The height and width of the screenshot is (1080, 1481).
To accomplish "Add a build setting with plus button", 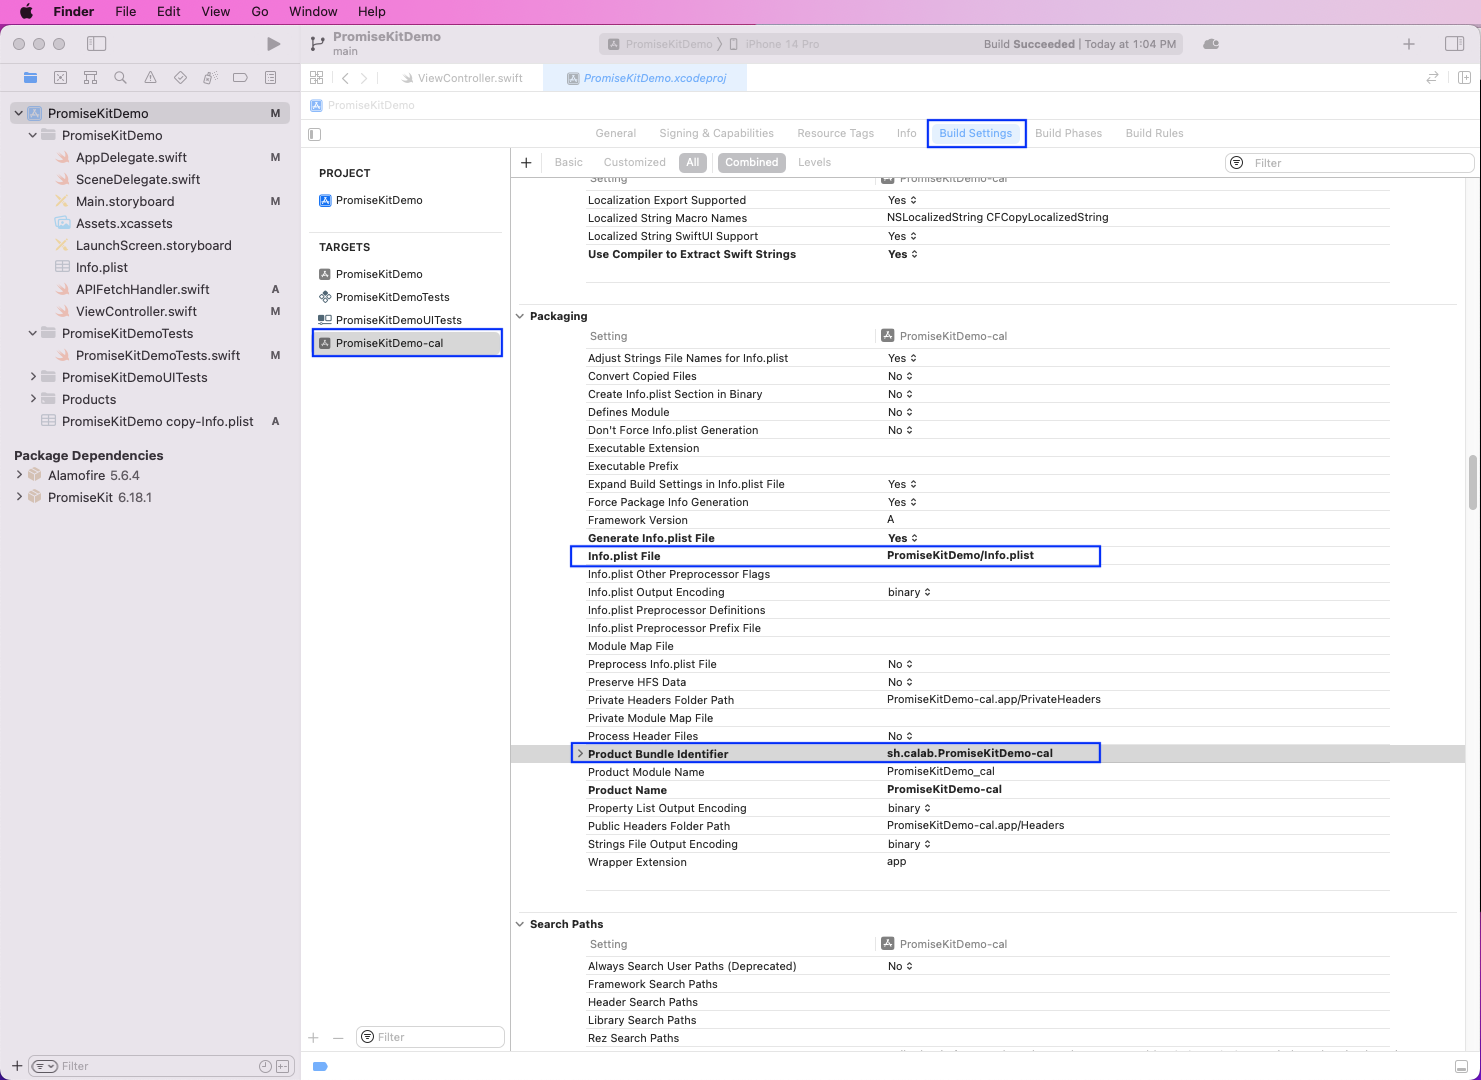I will click(x=526, y=163).
